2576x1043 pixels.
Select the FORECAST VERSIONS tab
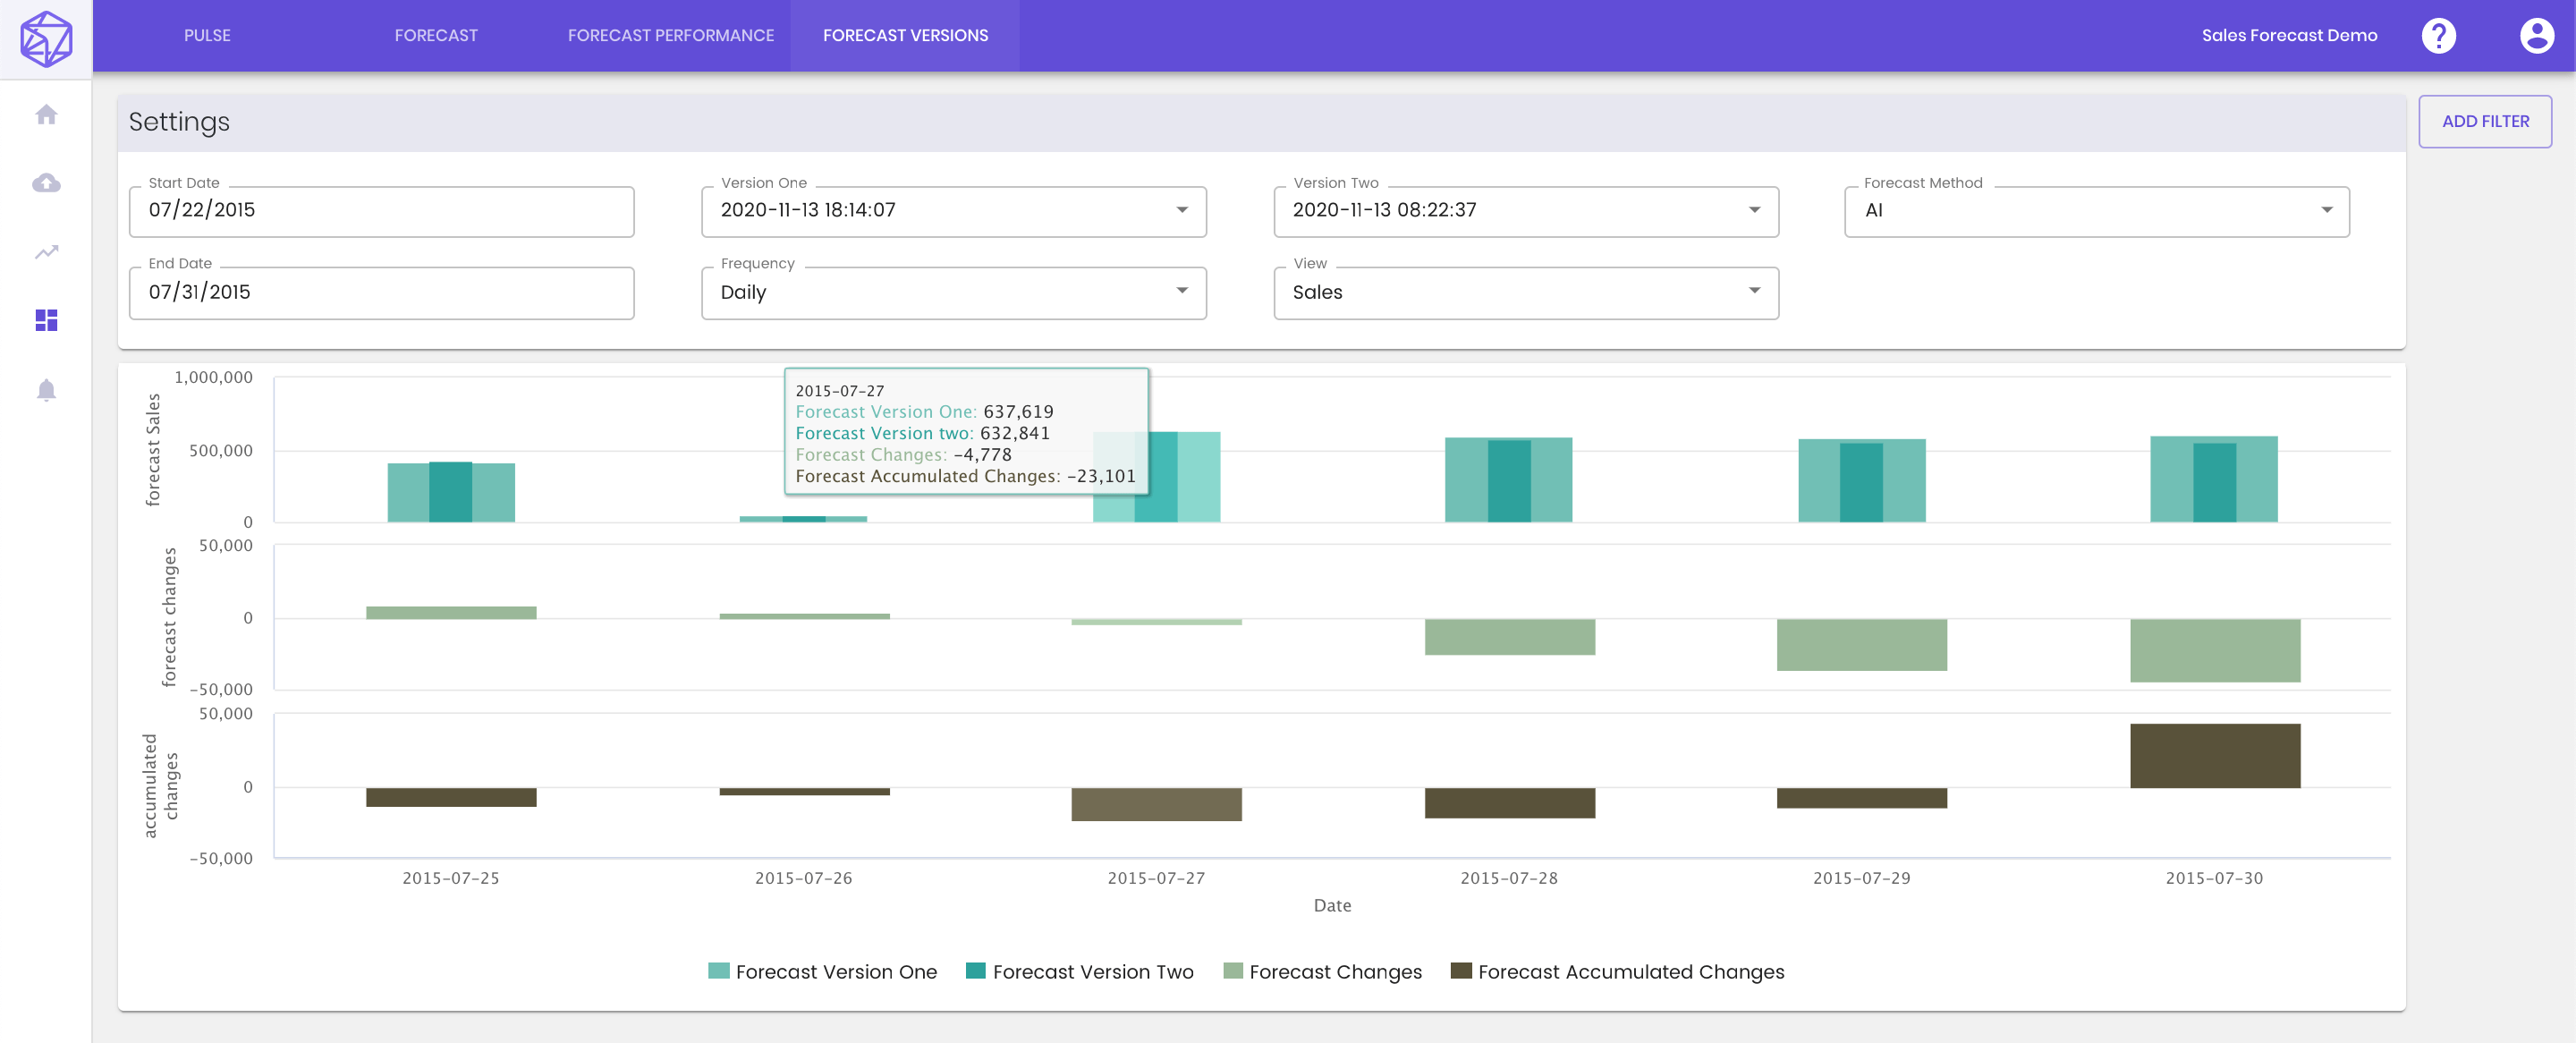click(905, 35)
